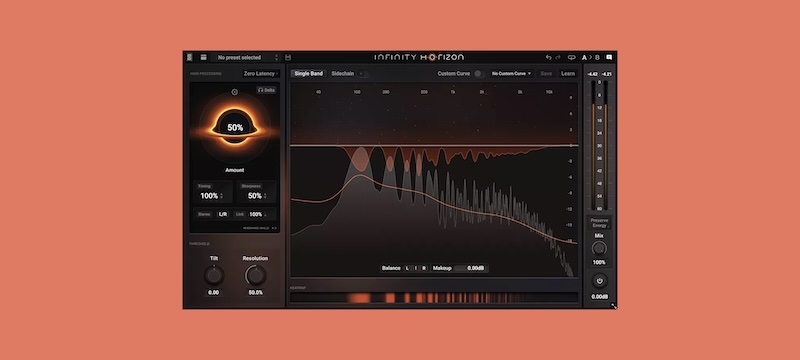This screenshot has width=800, height=360.
Task: Open the help speech-bubble icon
Action: click(x=609, y=58)
